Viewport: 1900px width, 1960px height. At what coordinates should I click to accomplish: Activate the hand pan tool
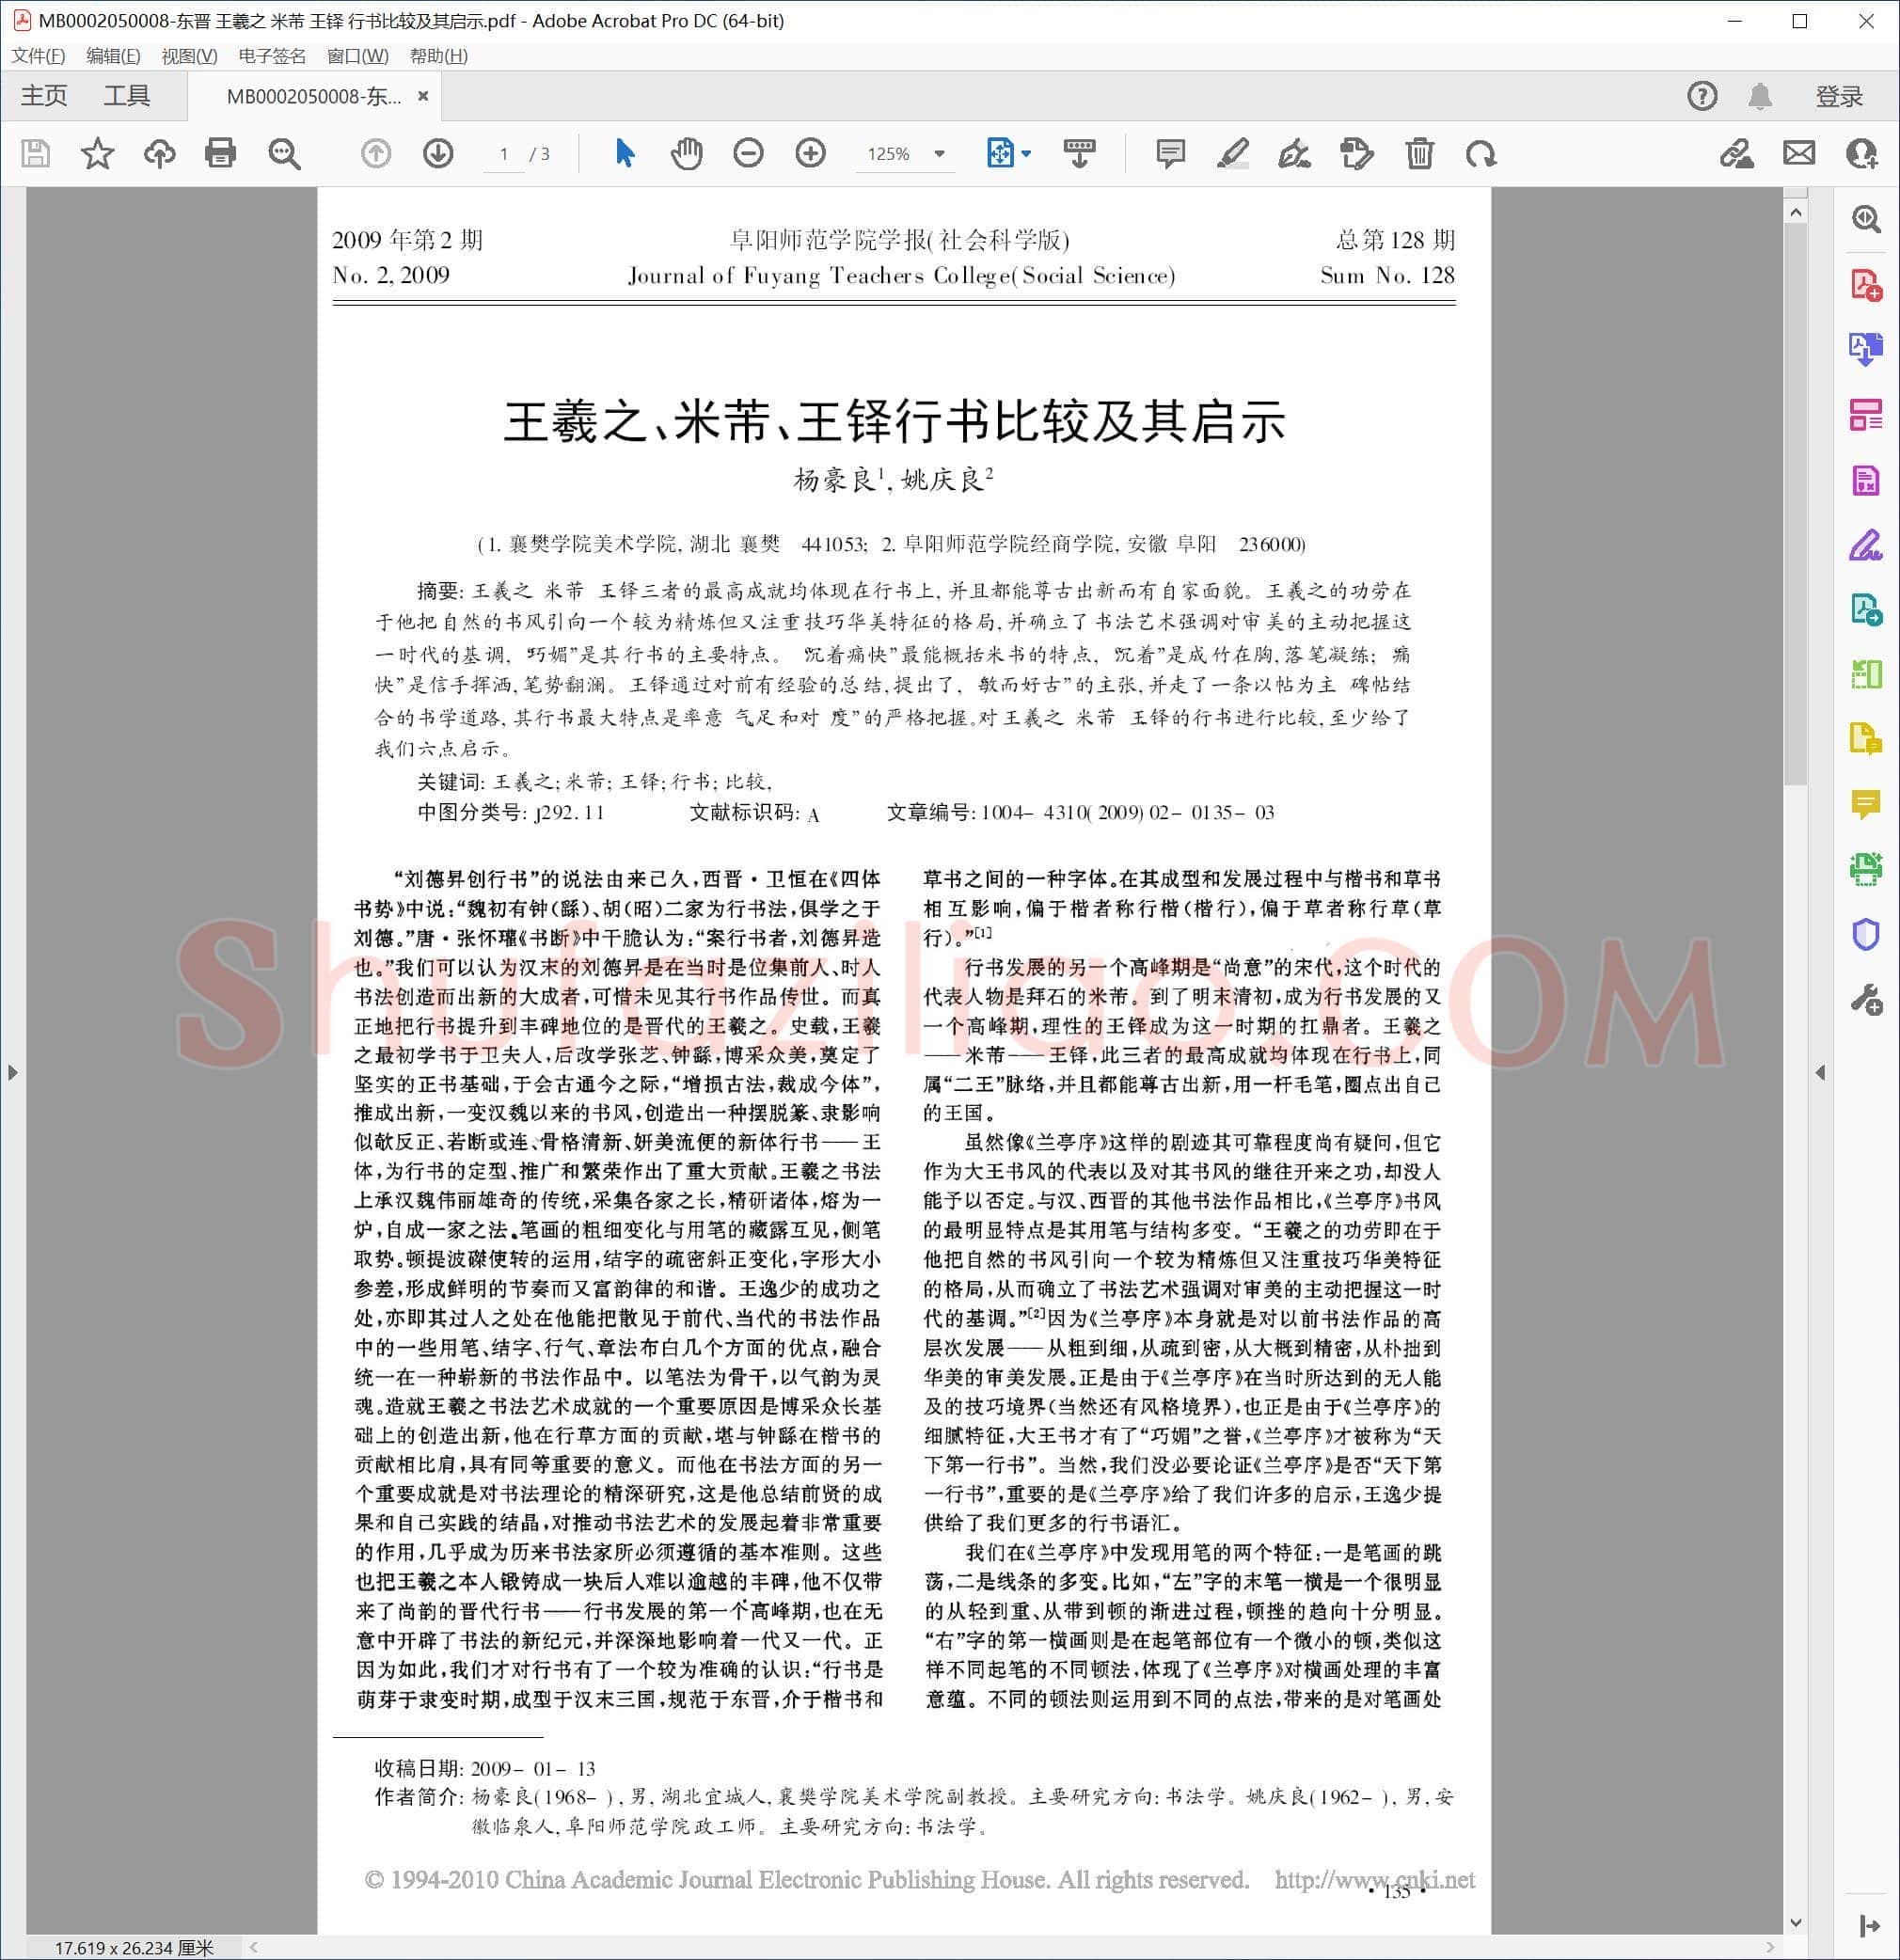pyautogui.click(x=686, y=153)
